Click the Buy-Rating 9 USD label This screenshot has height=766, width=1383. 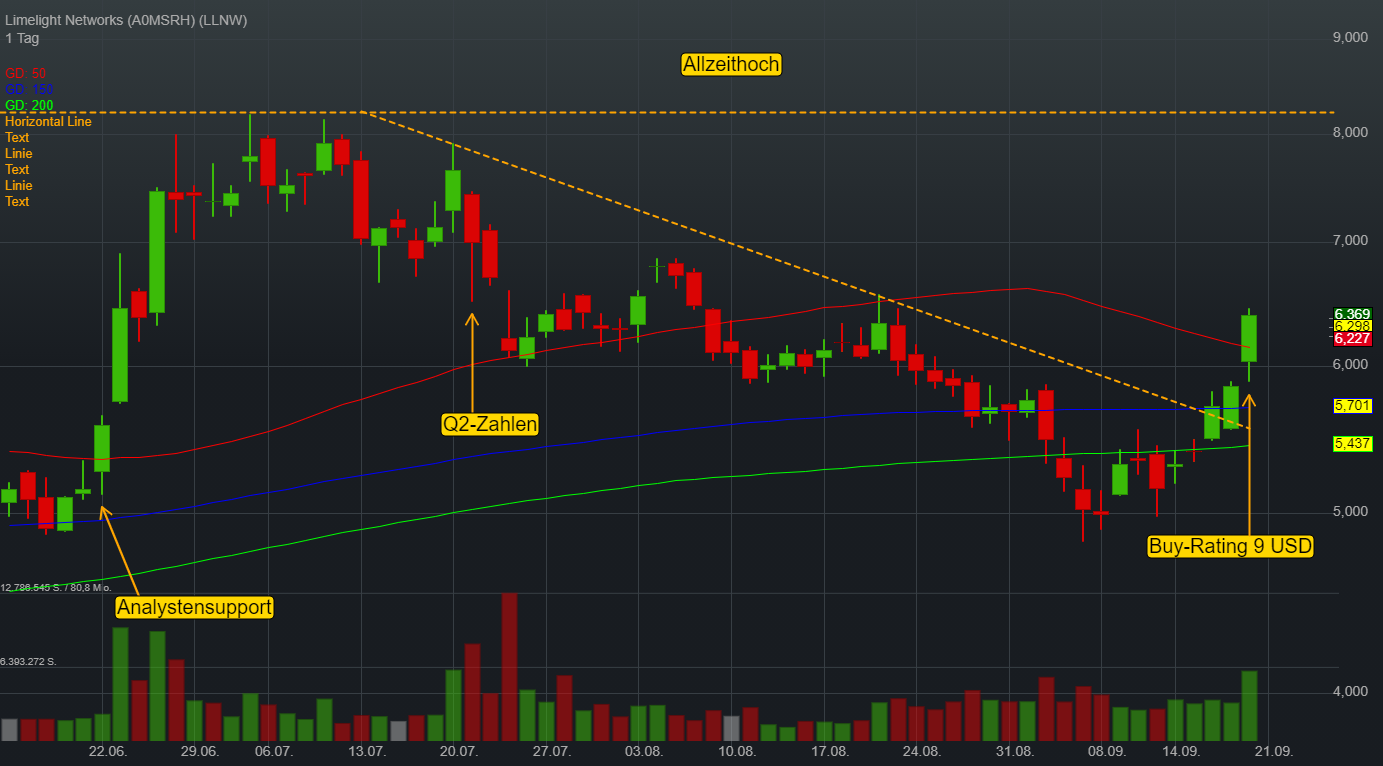point(1230,546)
